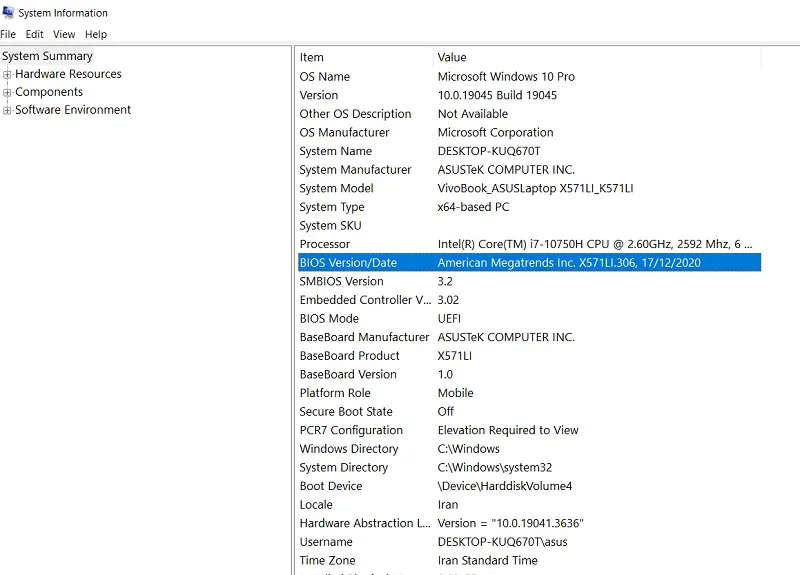This screenshot has width=800, height=575.
Task: Select the BaseBoard Manufacturer row
Action: click(x=529, y=337)
